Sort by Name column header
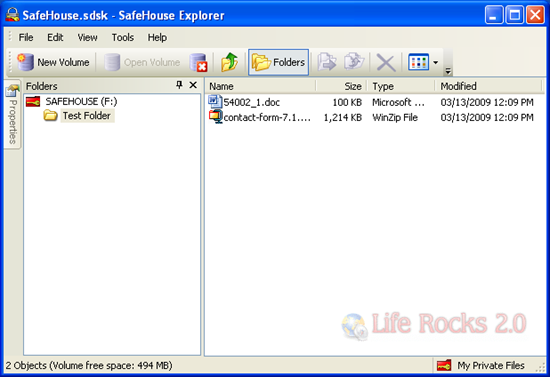Screen dimensions: 550x377 click(x=260, y=86)
